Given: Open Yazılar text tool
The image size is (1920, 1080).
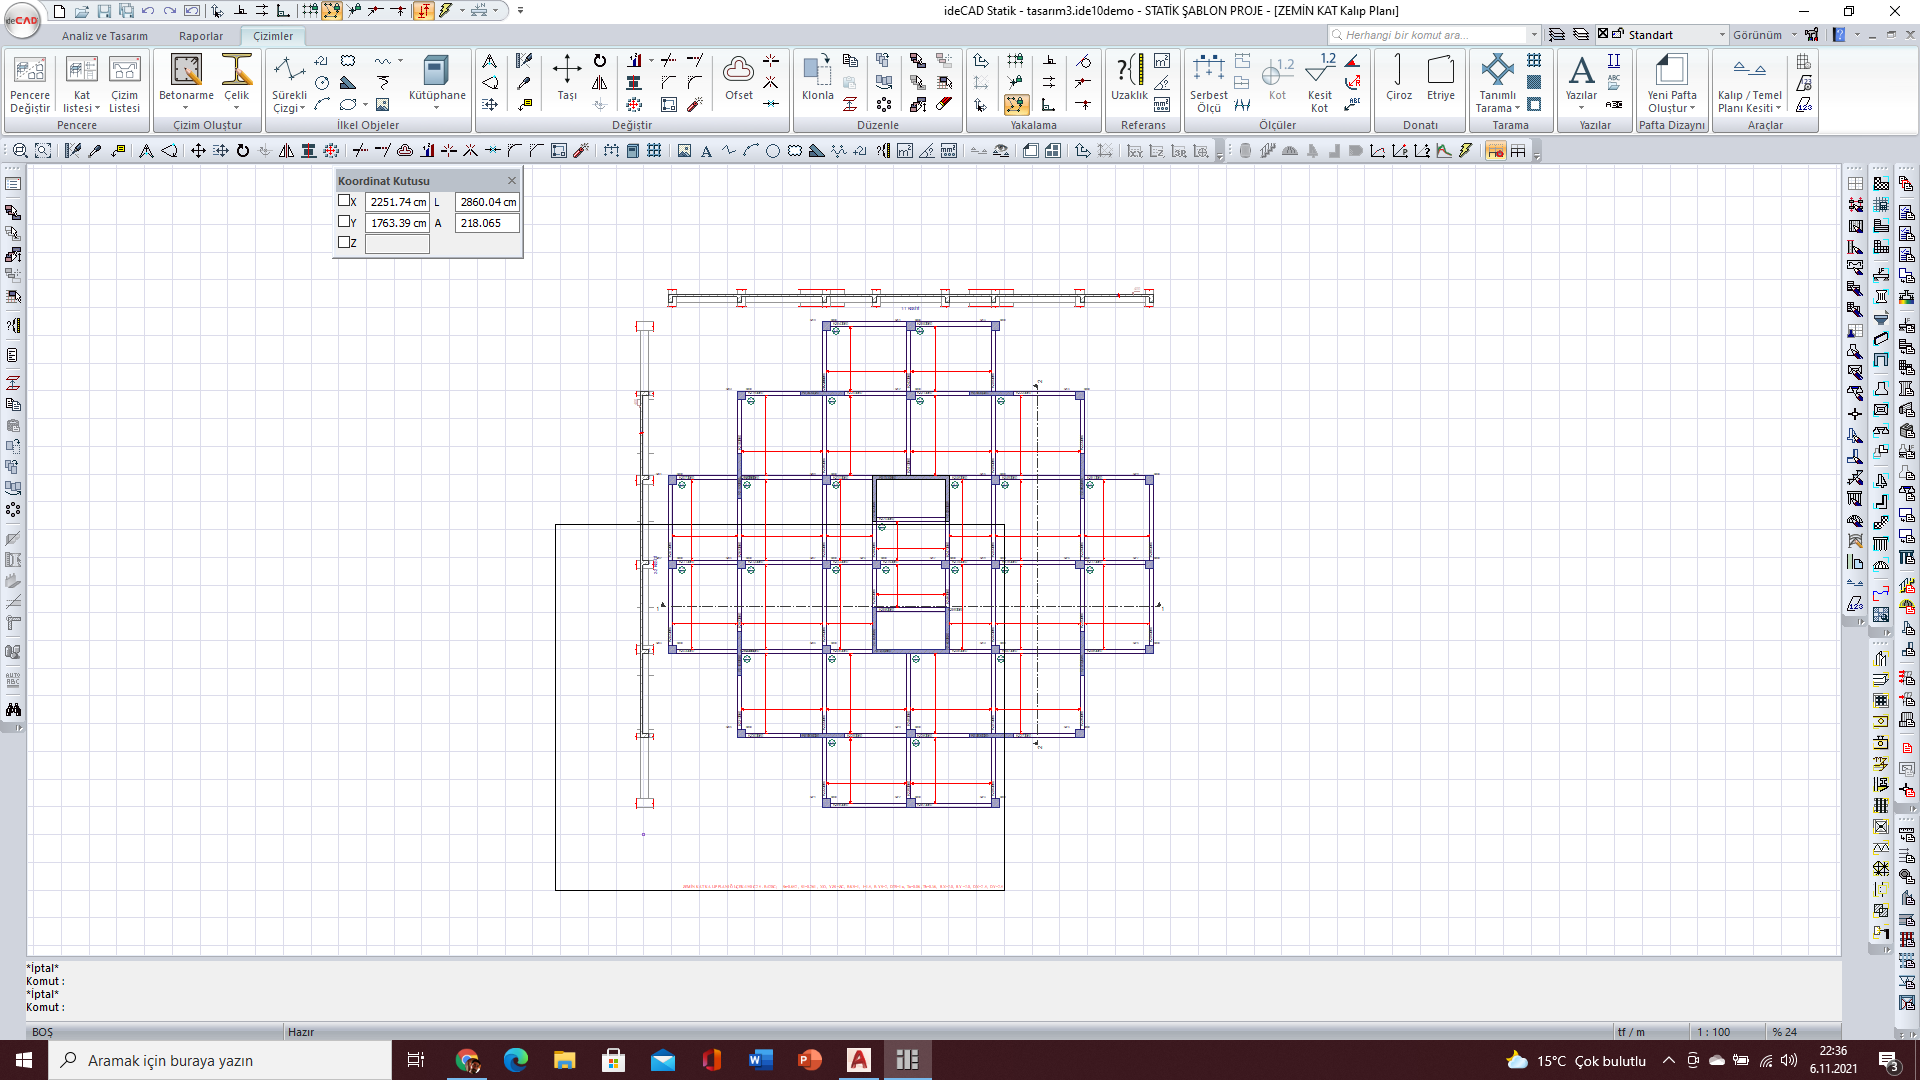Looking at the screenshot, I should [x=1581, y=80].
